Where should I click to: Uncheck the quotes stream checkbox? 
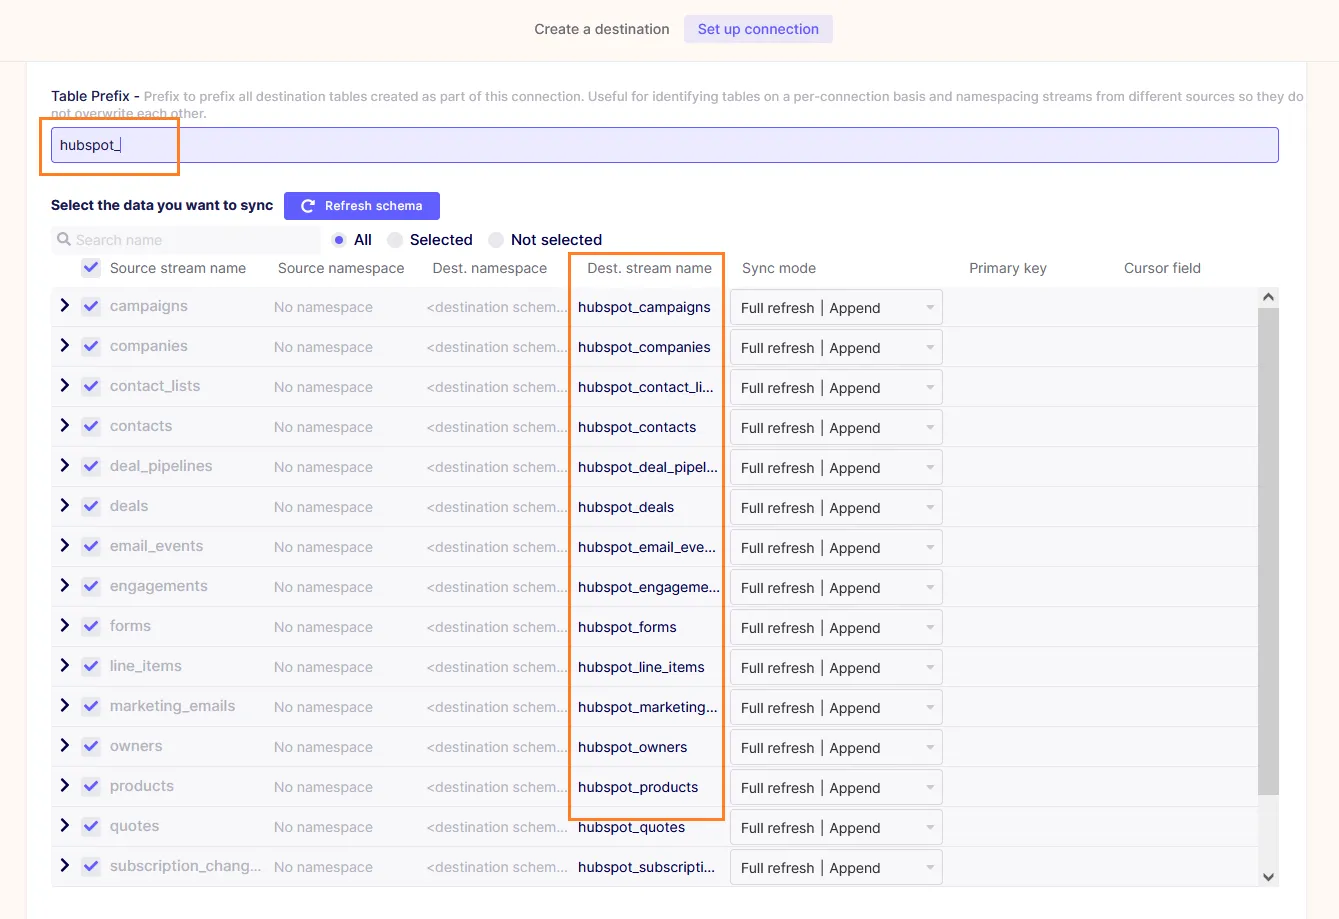click(x=91, y=826)
